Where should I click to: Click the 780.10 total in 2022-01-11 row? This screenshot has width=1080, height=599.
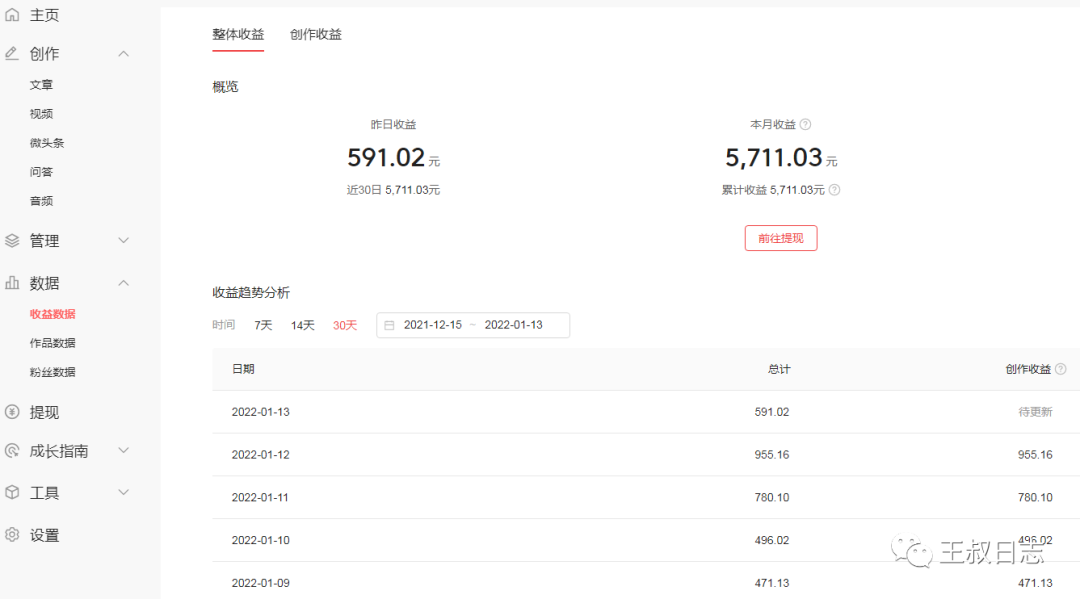tap(771, 497)
